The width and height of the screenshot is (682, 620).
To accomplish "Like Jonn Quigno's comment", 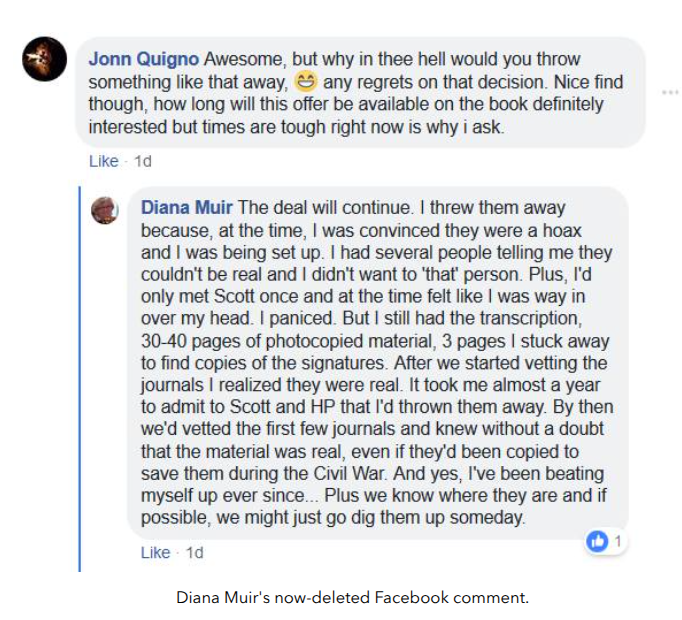I will point(103,161).
